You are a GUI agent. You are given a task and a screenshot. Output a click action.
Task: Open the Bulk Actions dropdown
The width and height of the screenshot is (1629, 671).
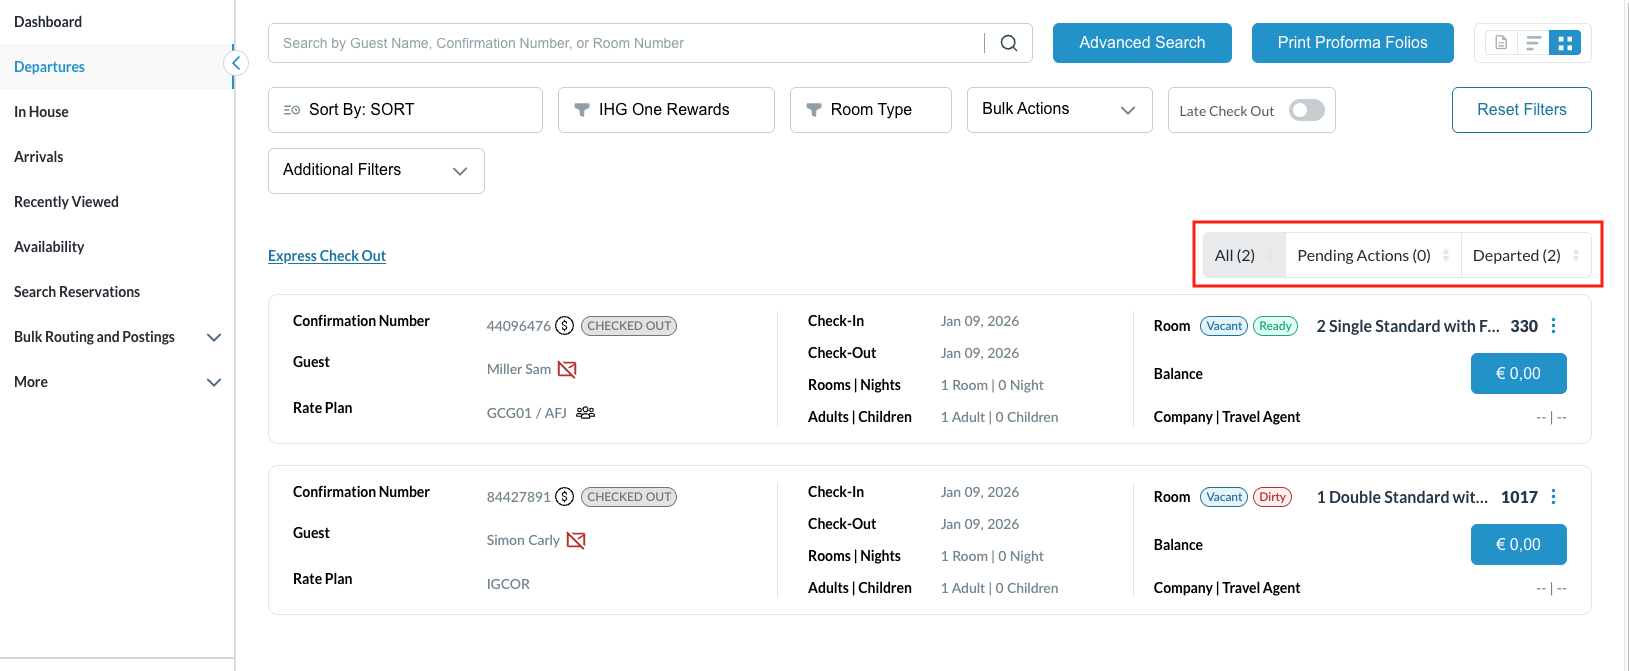click(x=1059, y=110)
